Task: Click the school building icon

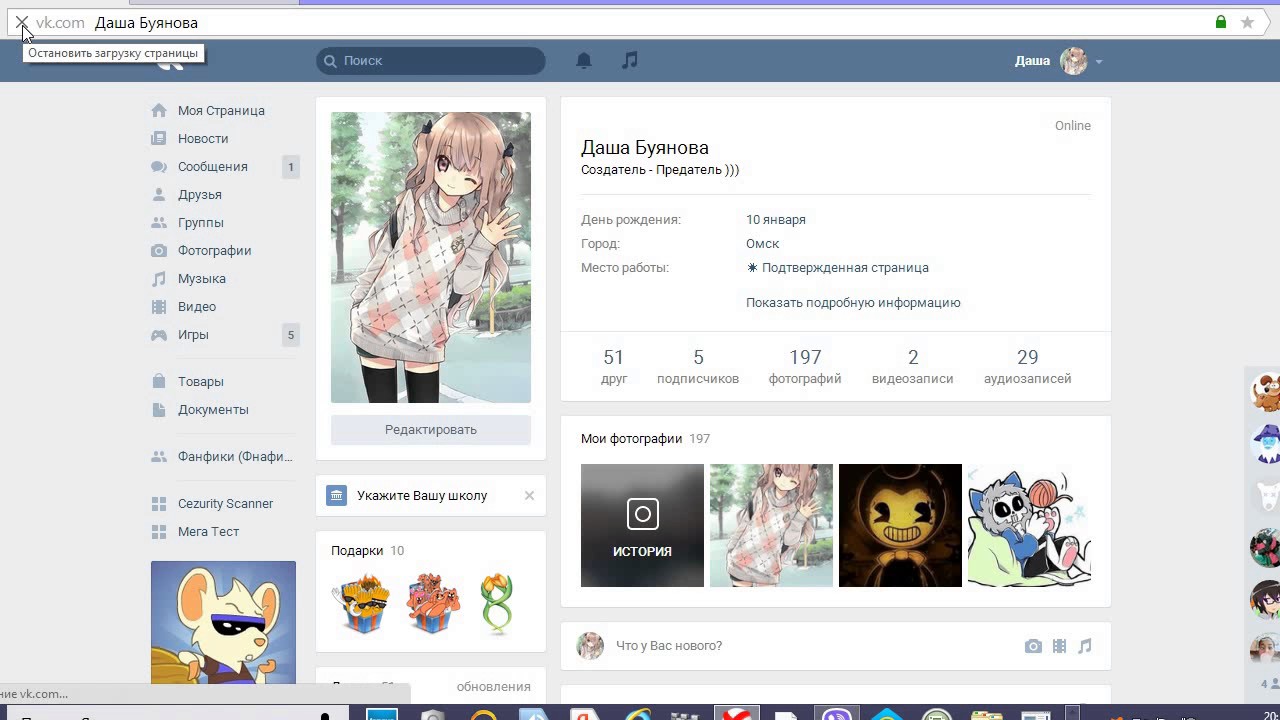Action: tap(337, 495)
